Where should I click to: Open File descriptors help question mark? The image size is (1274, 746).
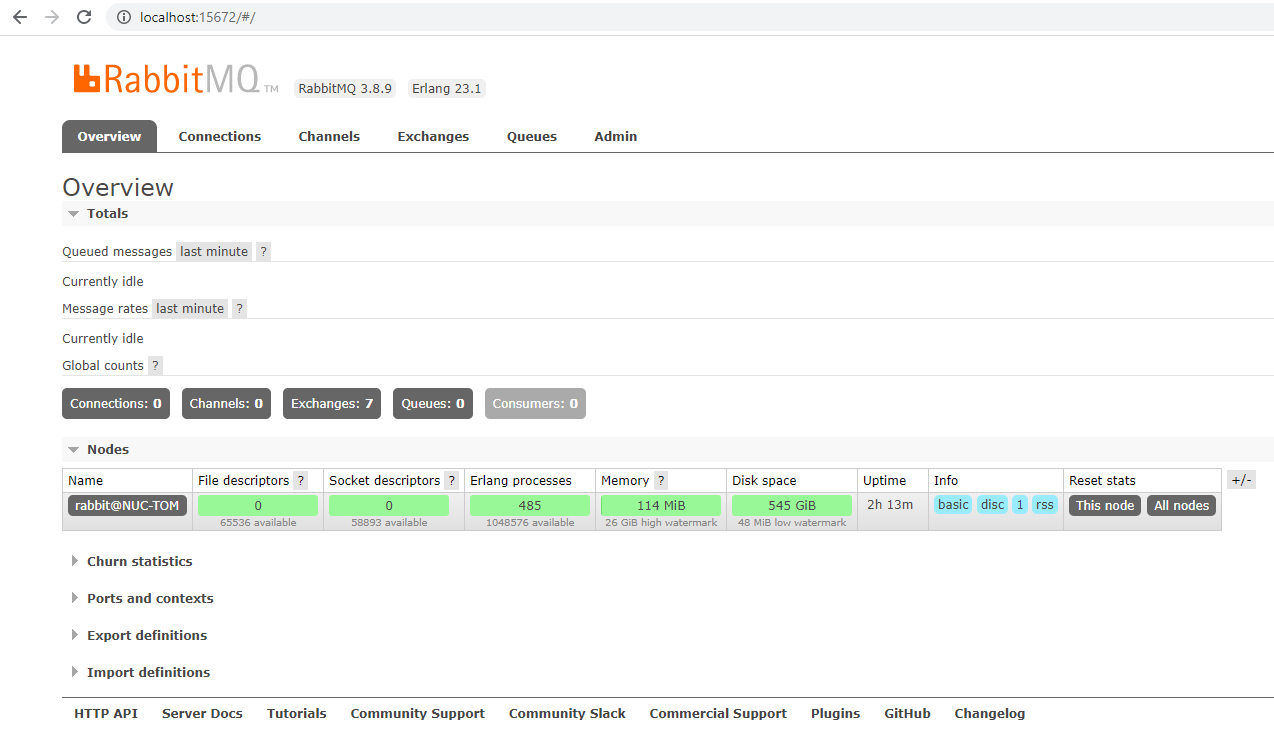(300, 481)
